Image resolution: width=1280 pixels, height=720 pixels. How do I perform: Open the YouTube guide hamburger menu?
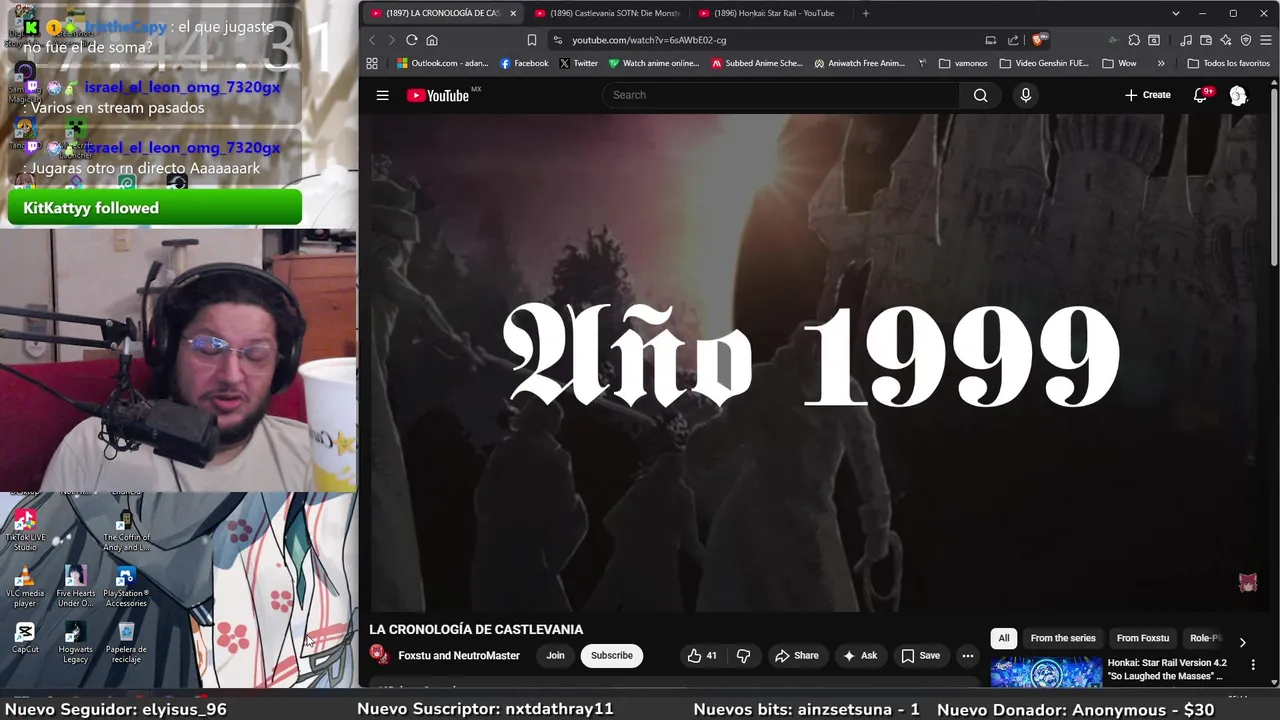[382, 95]
